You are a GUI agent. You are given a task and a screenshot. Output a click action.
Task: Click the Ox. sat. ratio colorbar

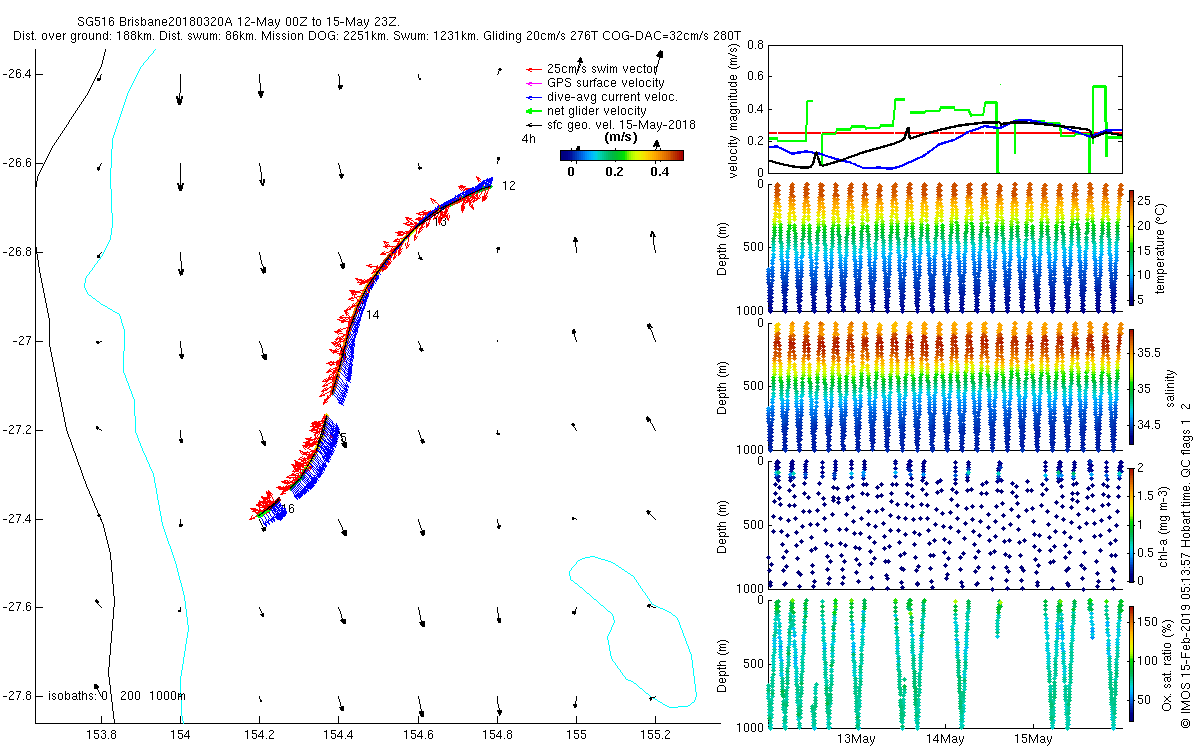(1130, 663)
